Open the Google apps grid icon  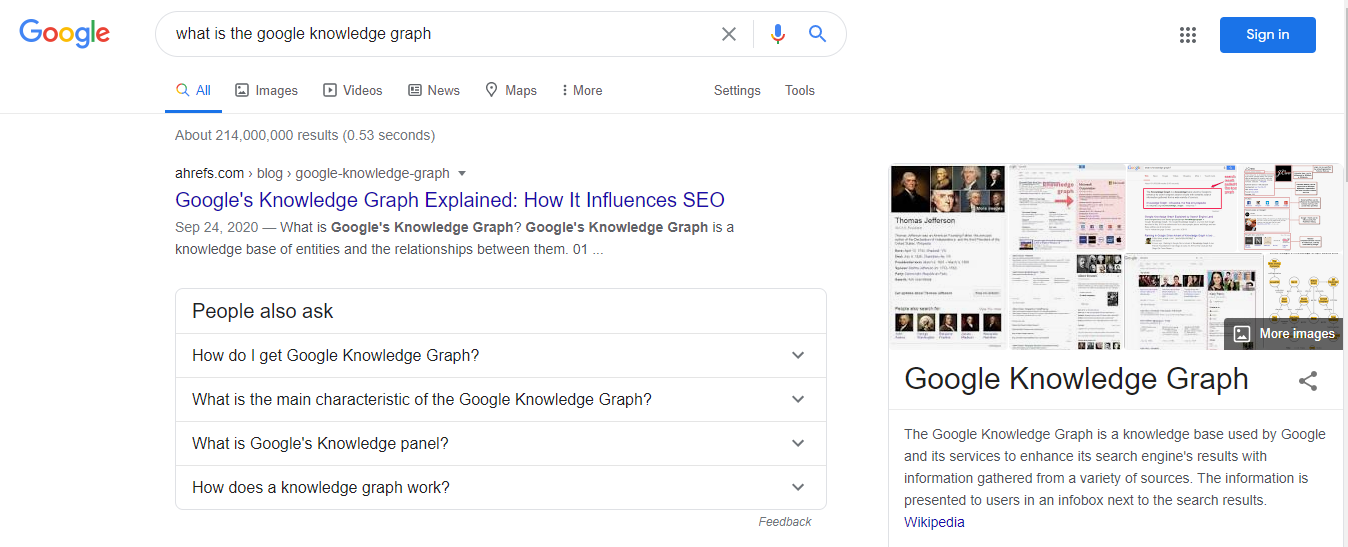click(x=1188, y=35)
